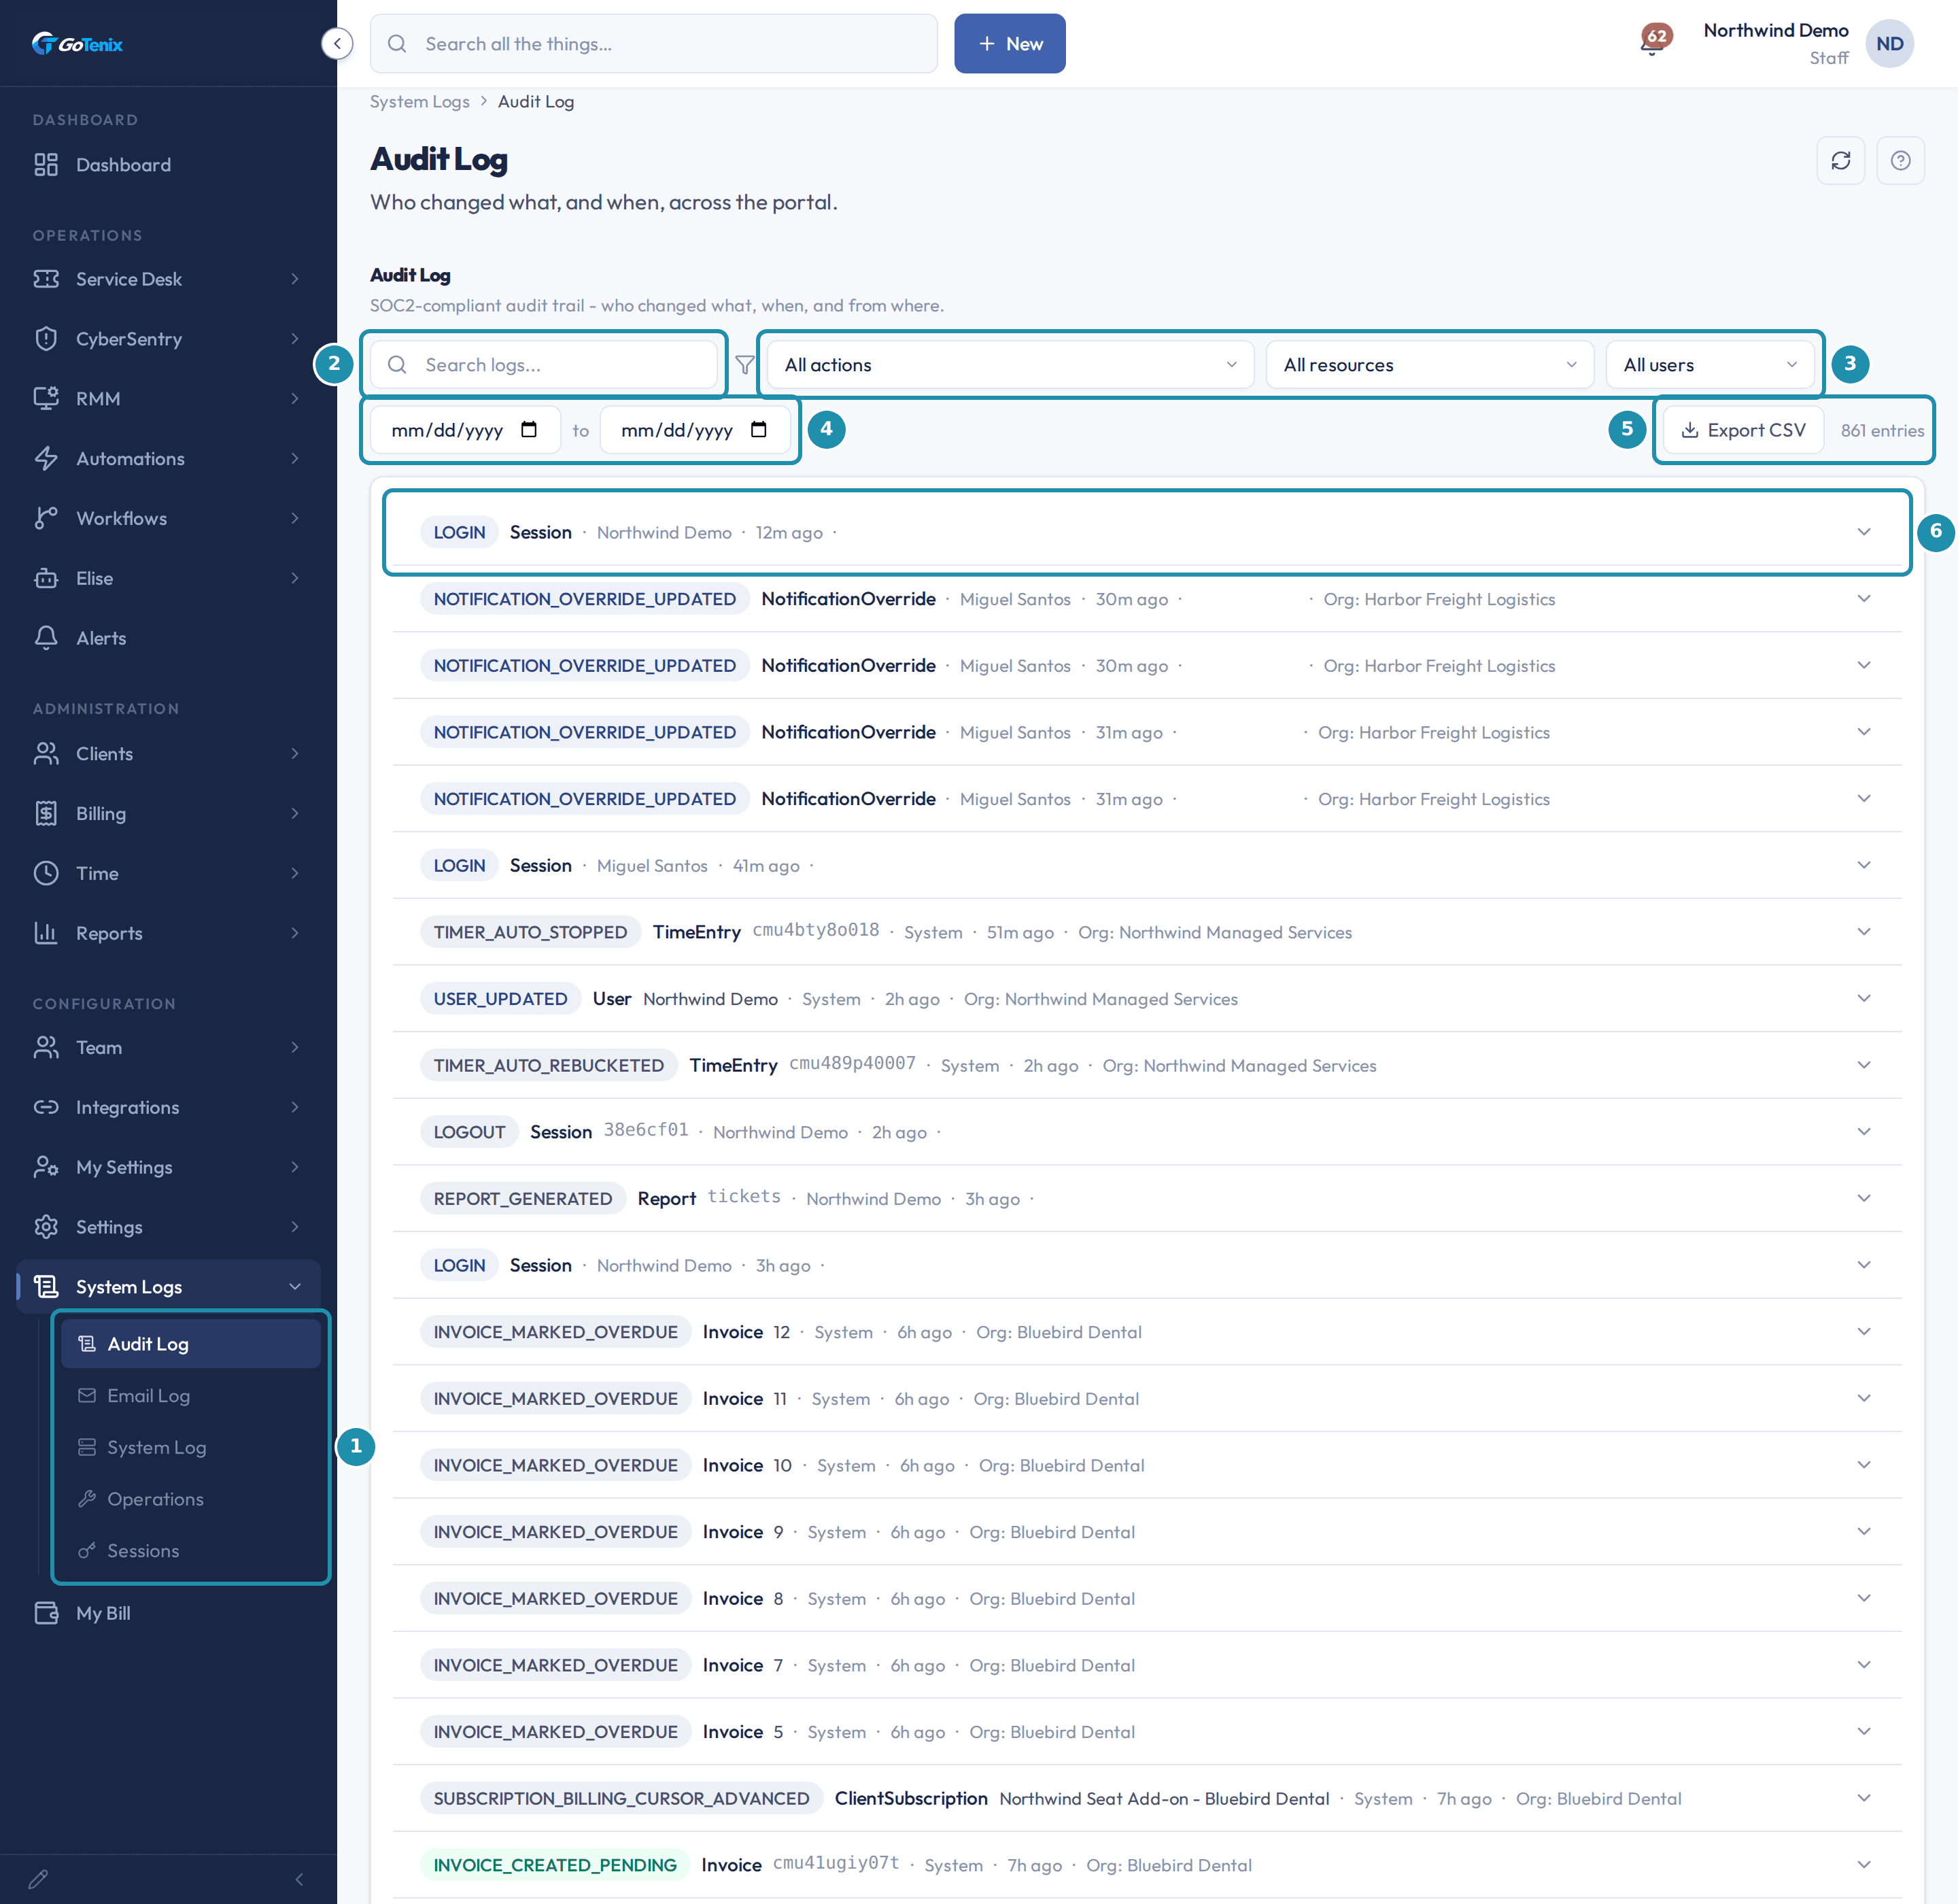This screenshot has height=1904, width=1958.
Task: Expand Billing sidebar section
Action: [x=168, y=814]
